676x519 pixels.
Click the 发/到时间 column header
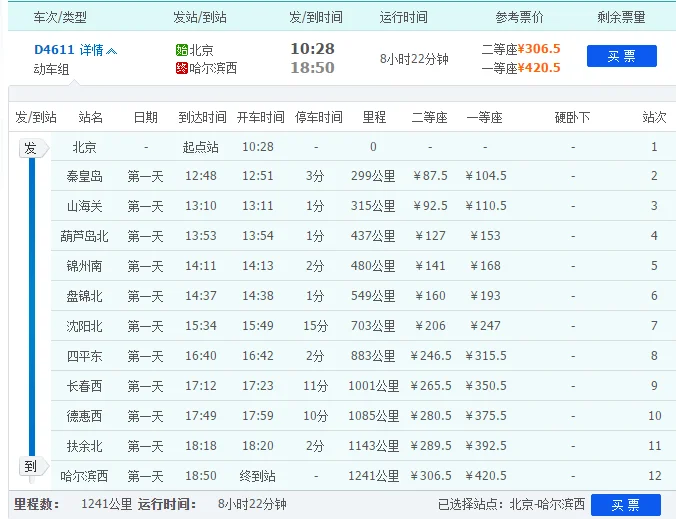pyautogui.click(x=316, y=17)
